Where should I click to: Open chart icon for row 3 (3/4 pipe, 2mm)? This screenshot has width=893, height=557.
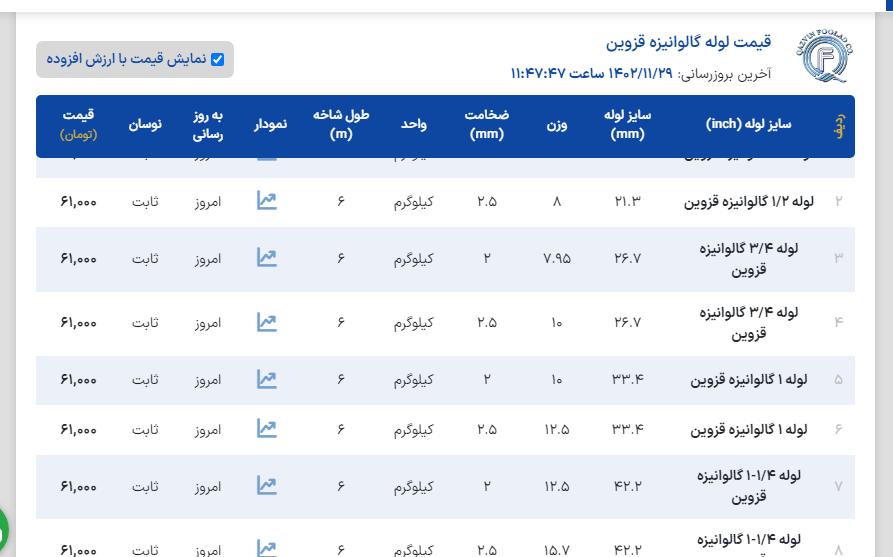point(266,258)
